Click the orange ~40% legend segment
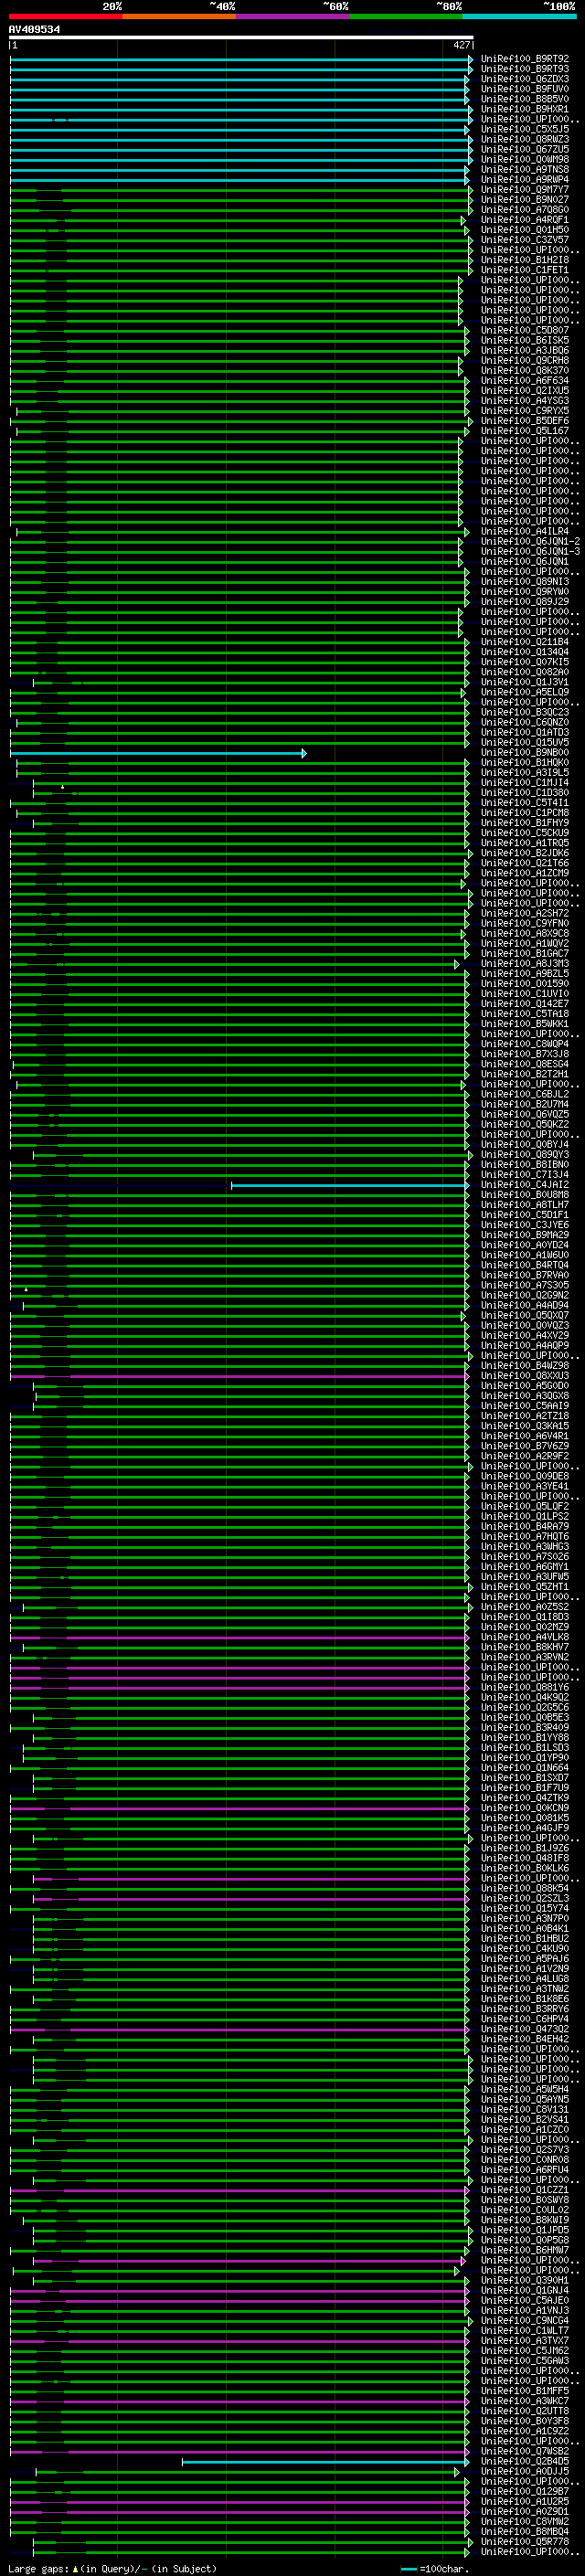 (x=179, y=16)
